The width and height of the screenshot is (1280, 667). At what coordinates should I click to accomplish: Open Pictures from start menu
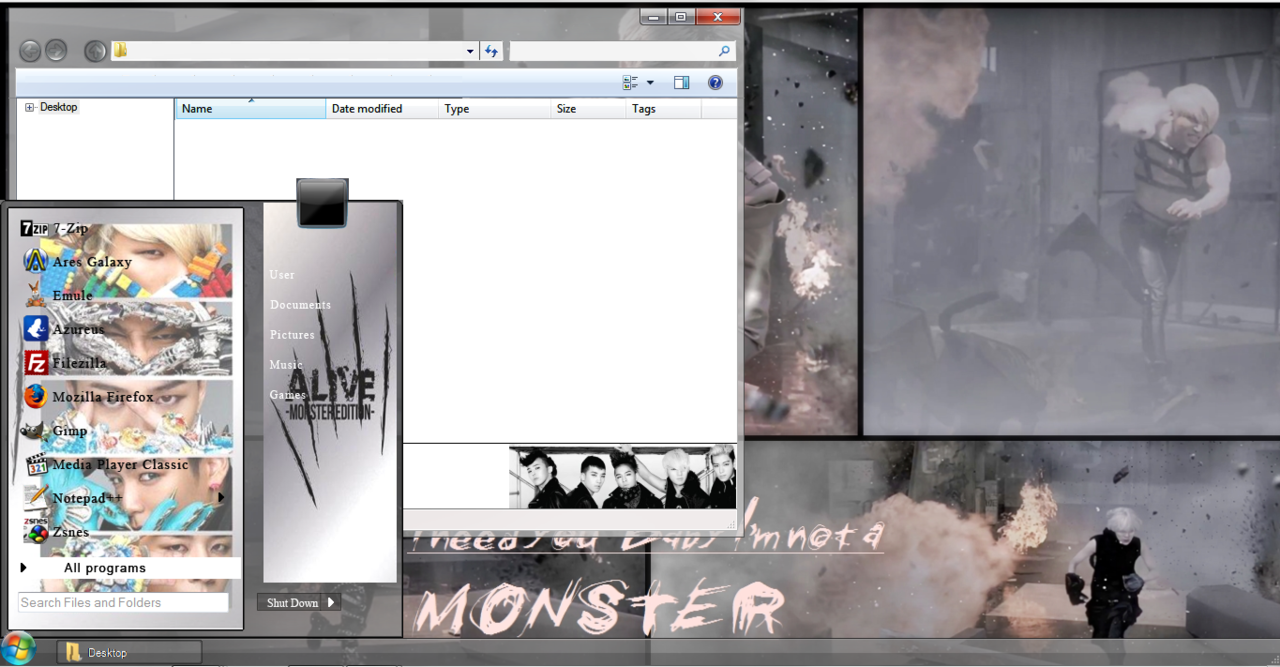point(292,335)
